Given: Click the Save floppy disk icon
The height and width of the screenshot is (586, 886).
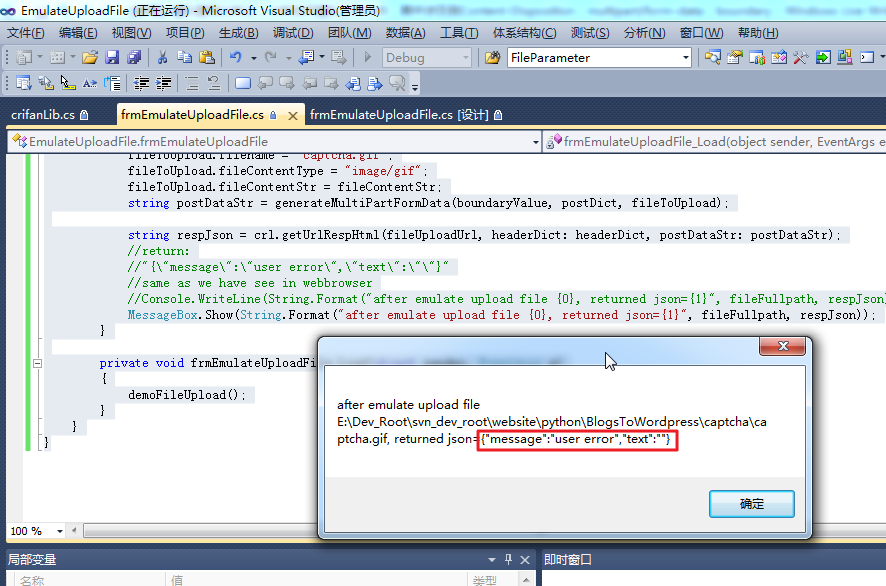Looking at the screenshot, I should (x=112, y=58).
